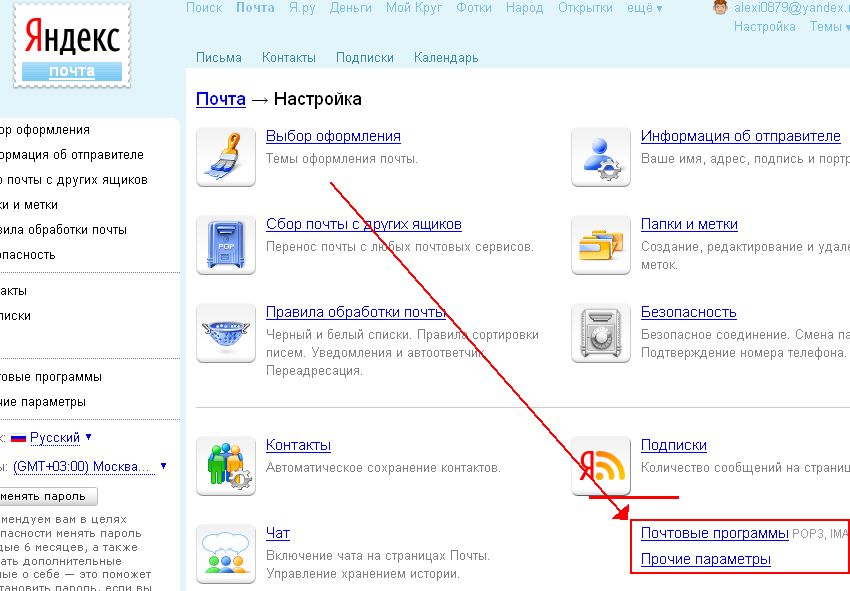Expand the ещё services menu

pyautogui.click(x=645, y=8)
